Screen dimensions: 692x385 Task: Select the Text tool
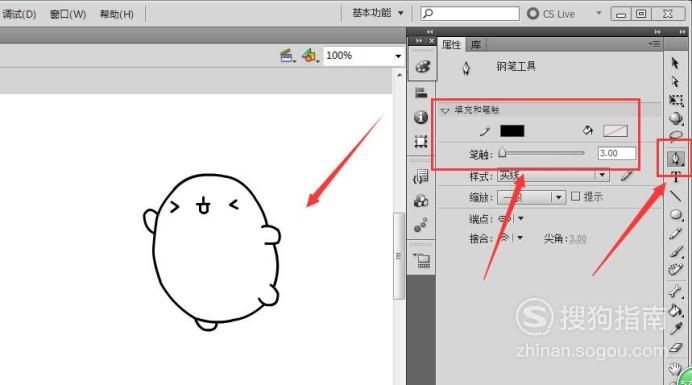coord(676,177)
